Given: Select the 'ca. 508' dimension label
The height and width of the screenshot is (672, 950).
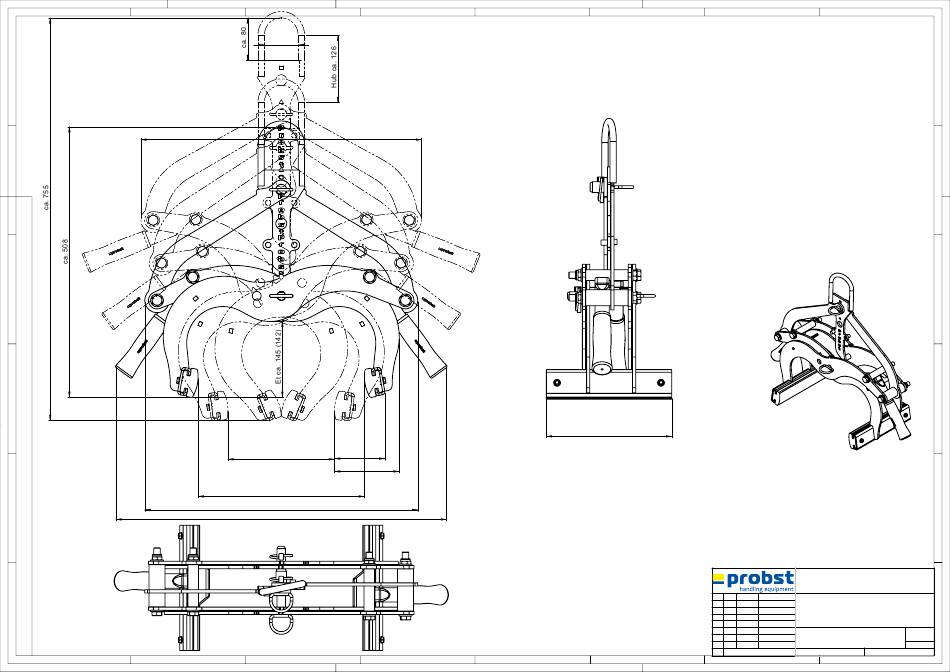Looking at the screenshot, I should pos(66,250).
